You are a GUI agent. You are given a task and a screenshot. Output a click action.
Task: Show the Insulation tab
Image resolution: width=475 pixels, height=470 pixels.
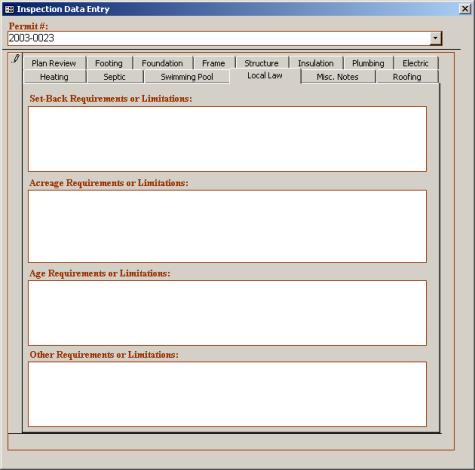tap(316, 63)
